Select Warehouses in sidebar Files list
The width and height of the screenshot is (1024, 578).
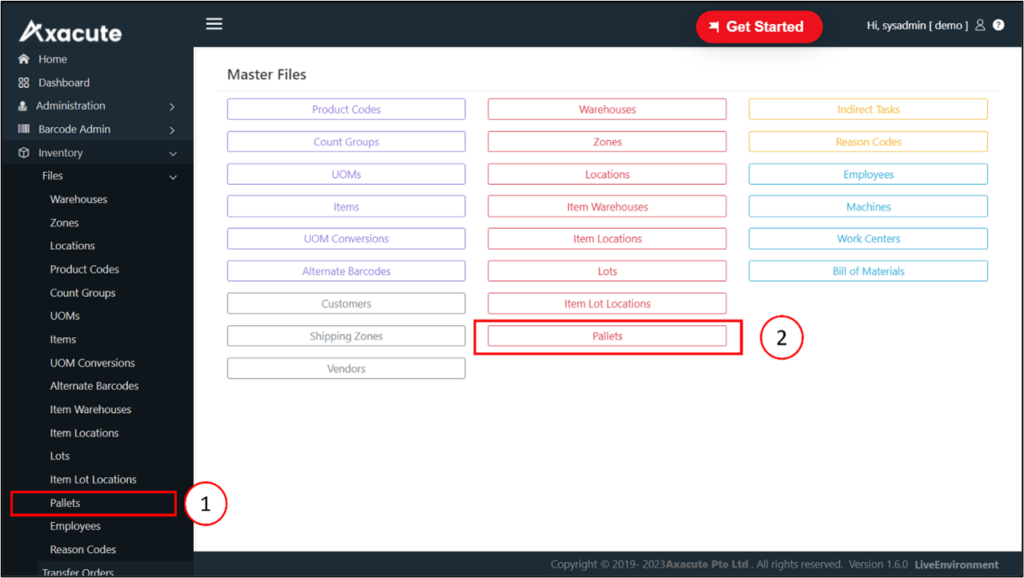(78, 199)
